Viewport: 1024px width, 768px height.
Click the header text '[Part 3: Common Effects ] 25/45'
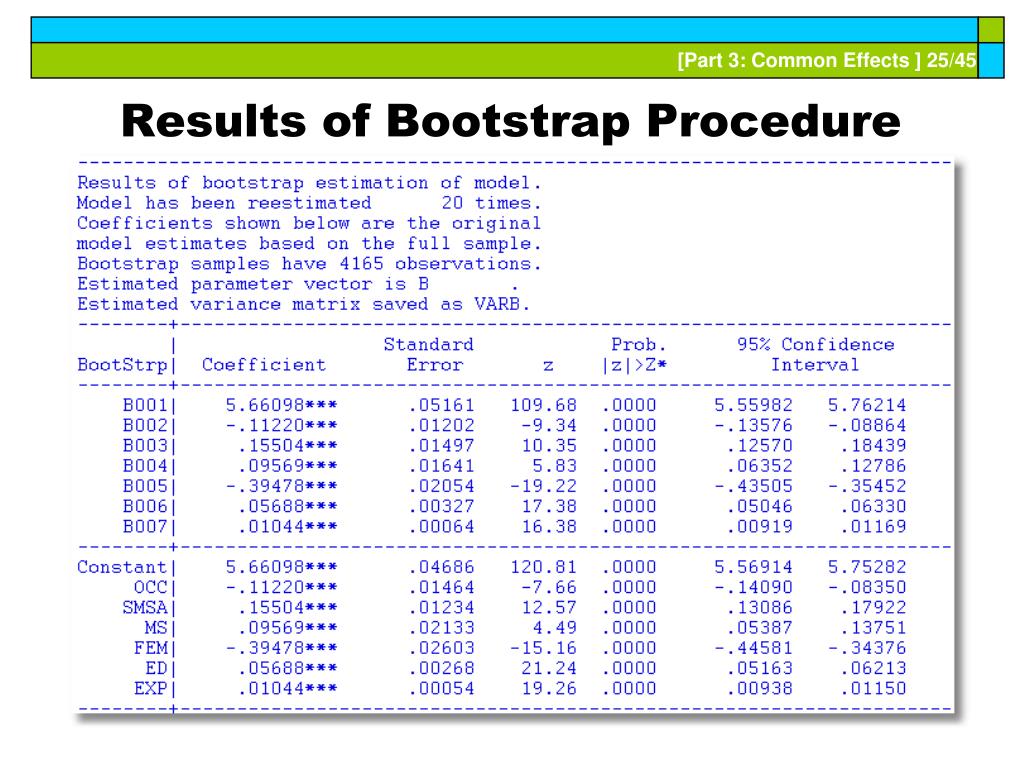click(x=827, y=60)
